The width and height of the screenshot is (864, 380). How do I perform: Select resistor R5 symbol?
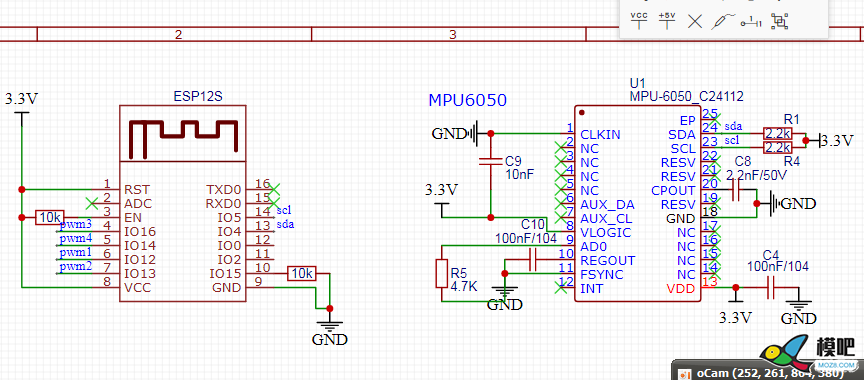tap(441, 274)
